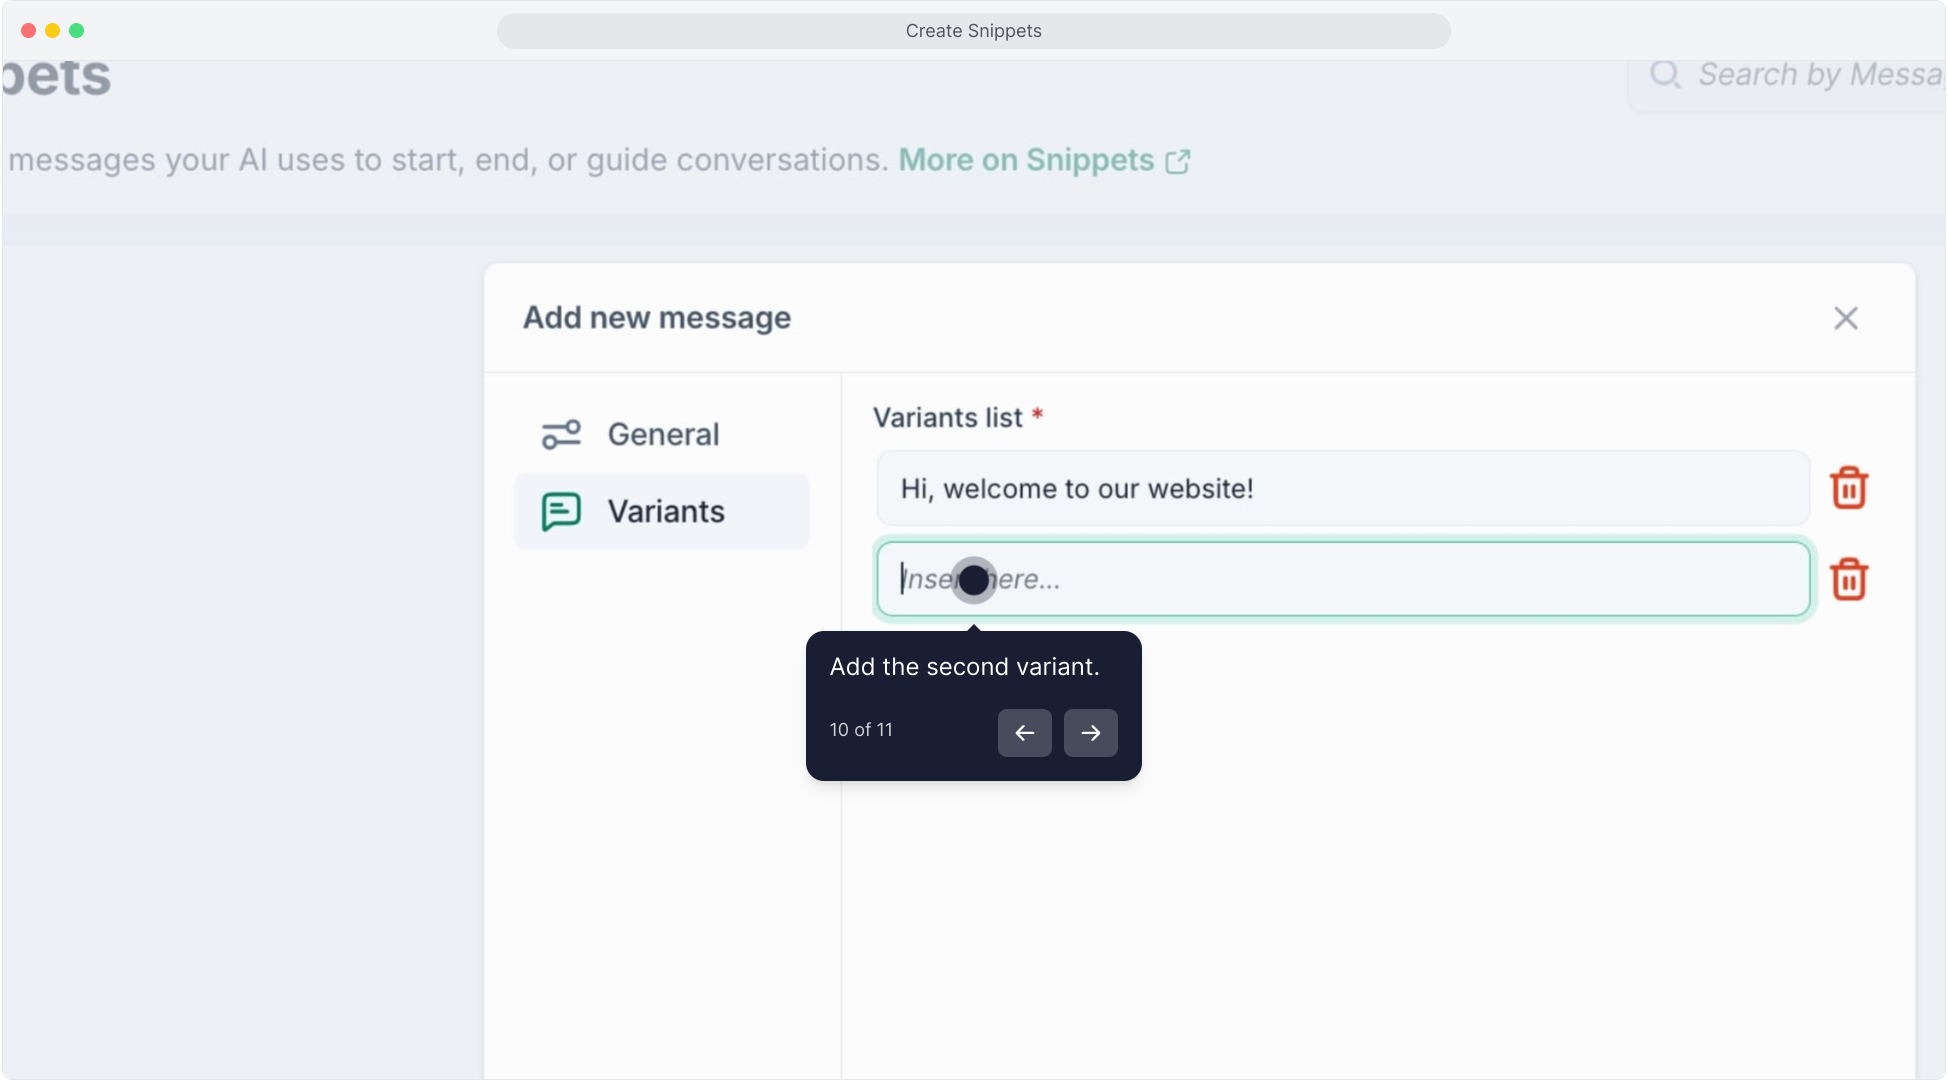Delete the empty second variant row
Image resolution: width=1948 pixels, height=1080 pixels.
pyautogui.click(x=1848, y=579)
